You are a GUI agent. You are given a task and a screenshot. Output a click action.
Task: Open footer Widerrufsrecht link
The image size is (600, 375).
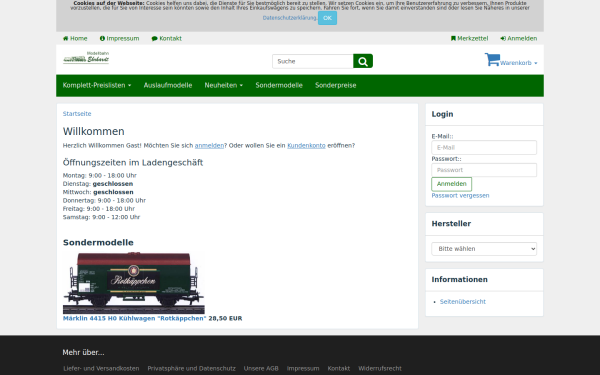pyautogui.click(x=380, y=368)
